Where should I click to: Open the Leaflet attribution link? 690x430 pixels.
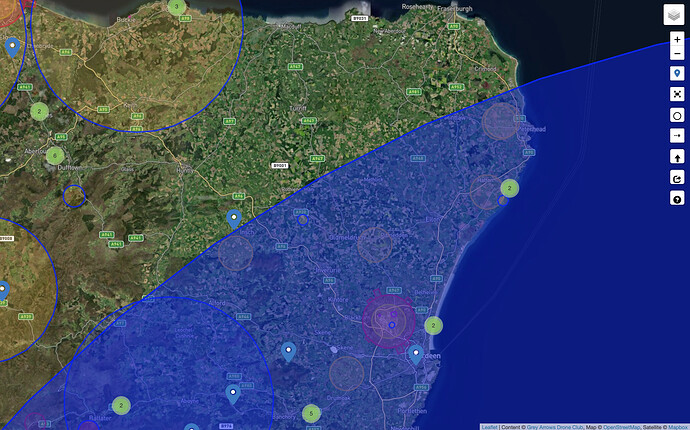[489, 427]
